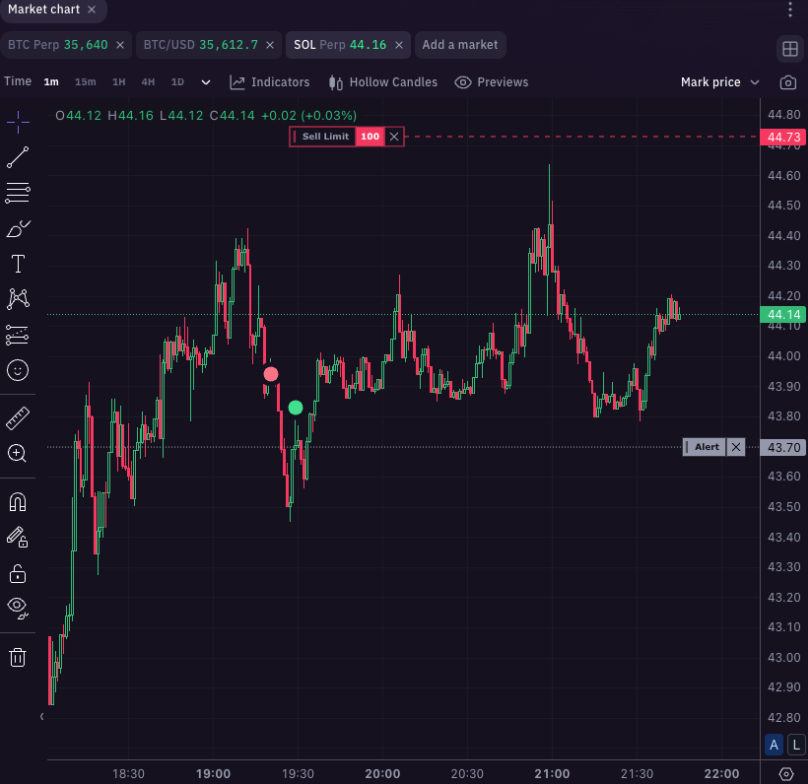Click Add a market
Image resolution: width=808 pixels, height=784 pixels.
tap(460, 45)
